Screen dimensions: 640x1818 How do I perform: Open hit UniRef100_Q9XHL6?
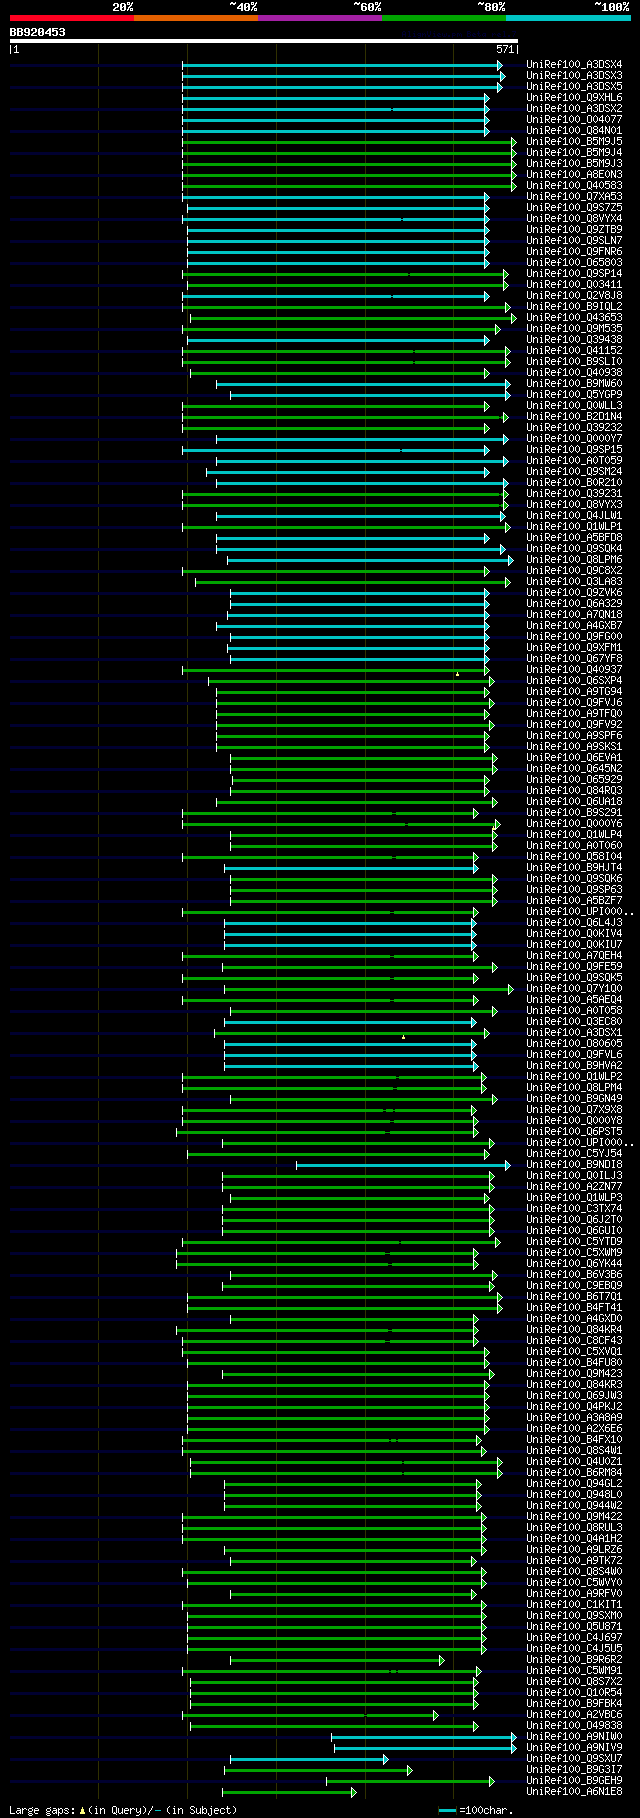(574, 98)
